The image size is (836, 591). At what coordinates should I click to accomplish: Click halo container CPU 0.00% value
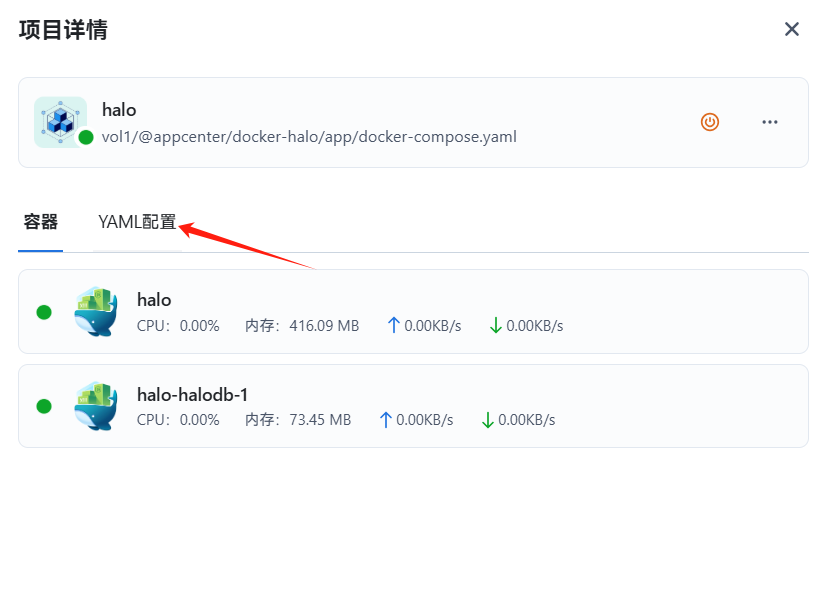point(199,325)
